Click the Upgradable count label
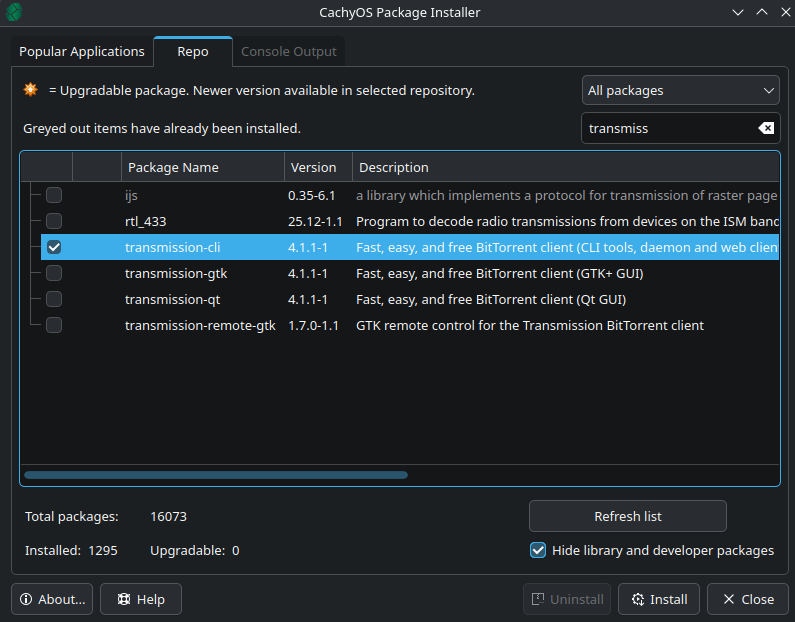This screenshot has width=795, height=622. point(188,551)
